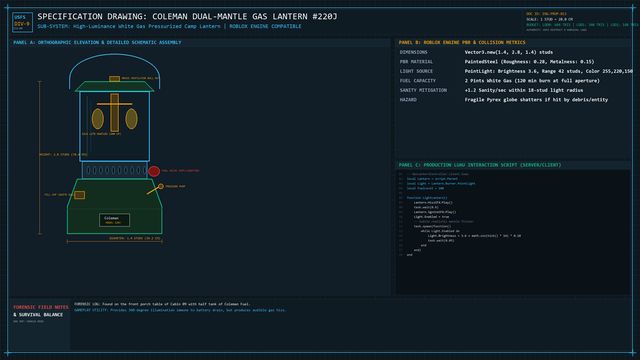Click the local Lantern = script.Parent line

[432, 179]
